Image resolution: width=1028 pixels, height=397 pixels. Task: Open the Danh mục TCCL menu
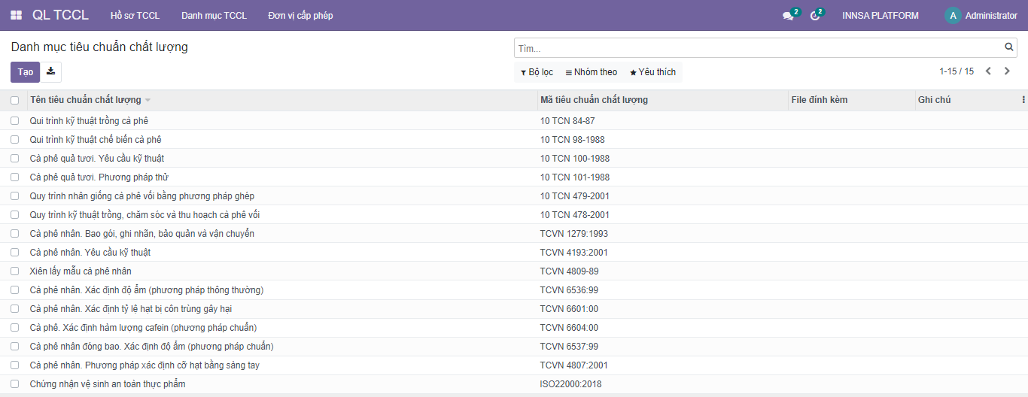214,16
